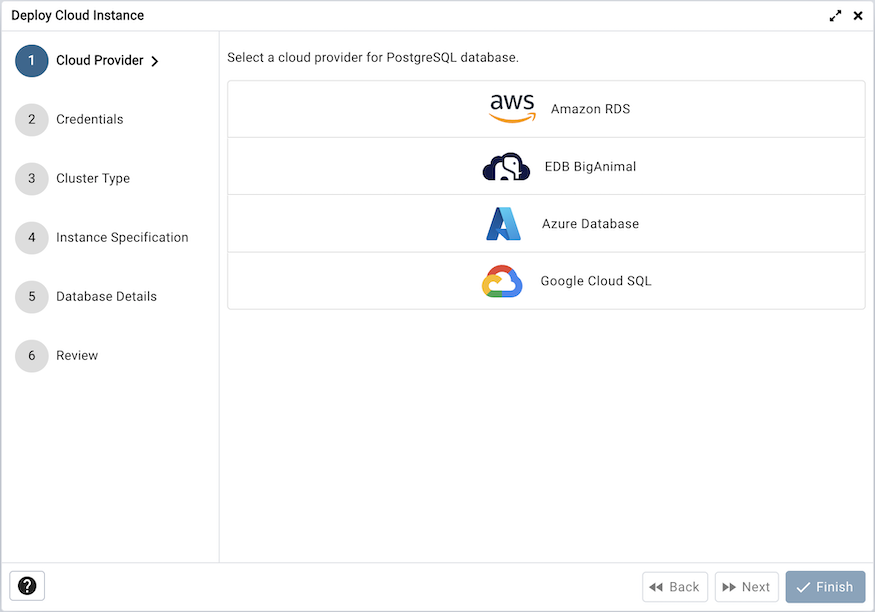Click the Azure Database icon
Image resolution: width=875 pixels, height=612 pixels.
(x=506, y=223)
